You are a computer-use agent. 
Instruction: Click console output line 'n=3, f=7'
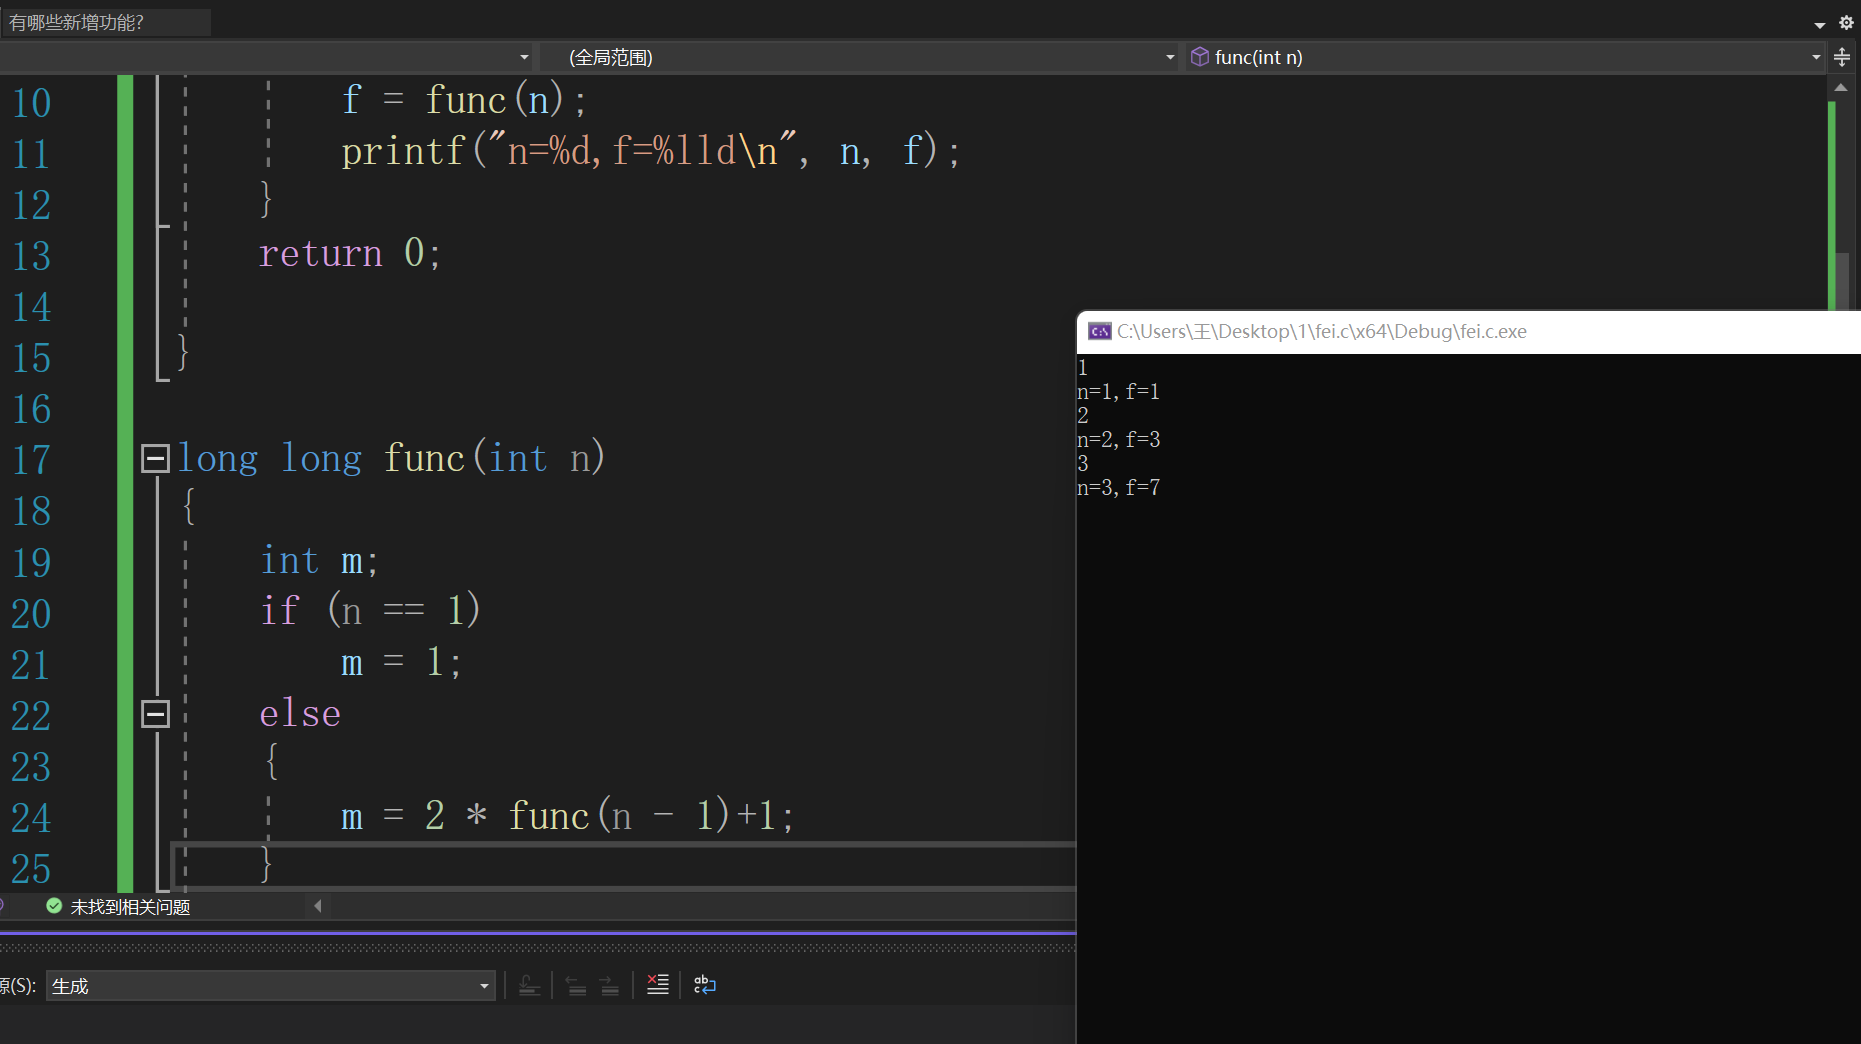click(x=1118, y=487)
